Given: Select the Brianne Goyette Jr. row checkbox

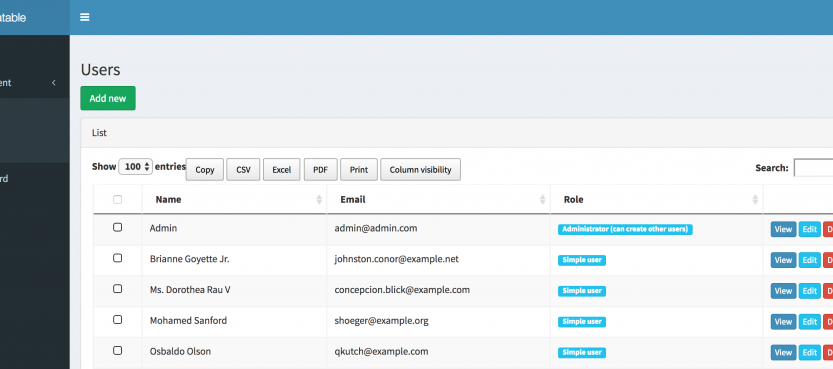Looking at the screenshot, I should pos(117,258).
